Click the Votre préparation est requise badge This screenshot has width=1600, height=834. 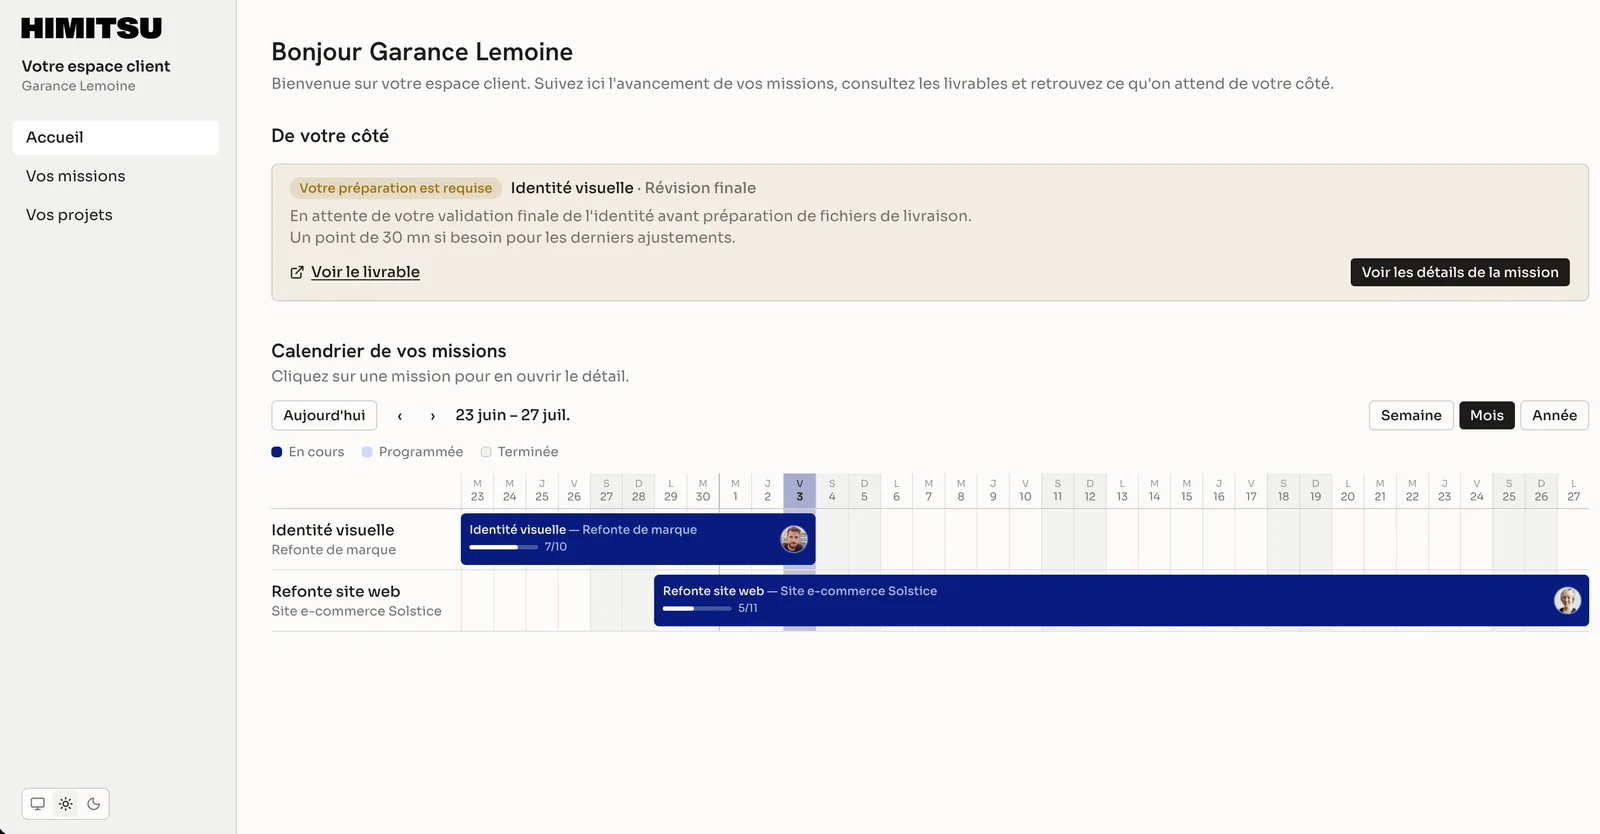[396, 188]
